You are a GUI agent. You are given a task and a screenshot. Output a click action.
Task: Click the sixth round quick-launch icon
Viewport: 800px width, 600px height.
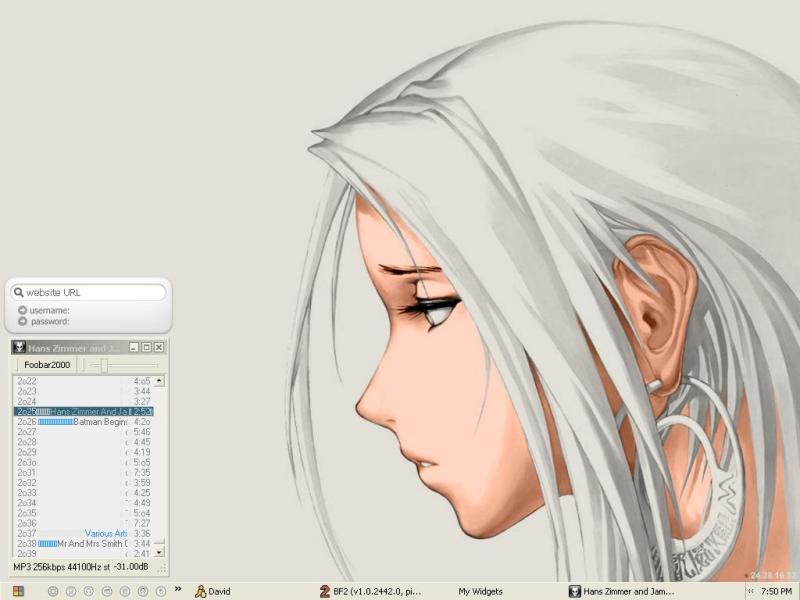143,591
